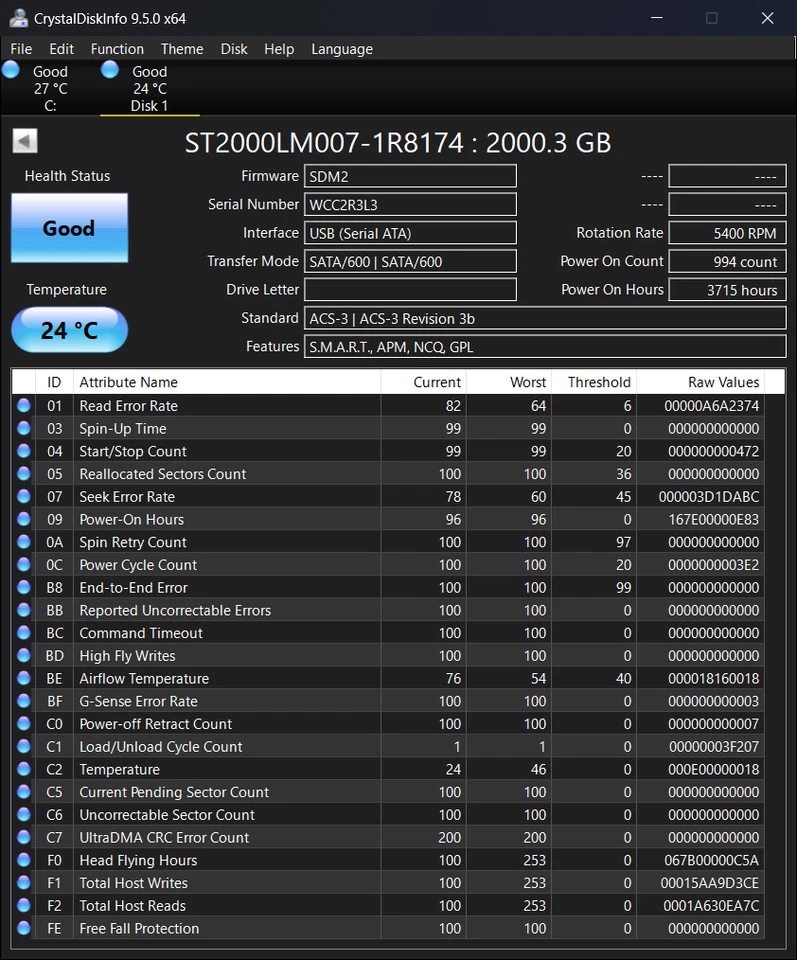Click the Worst column header
The image size is (797, 960).
tap(509, 382)
